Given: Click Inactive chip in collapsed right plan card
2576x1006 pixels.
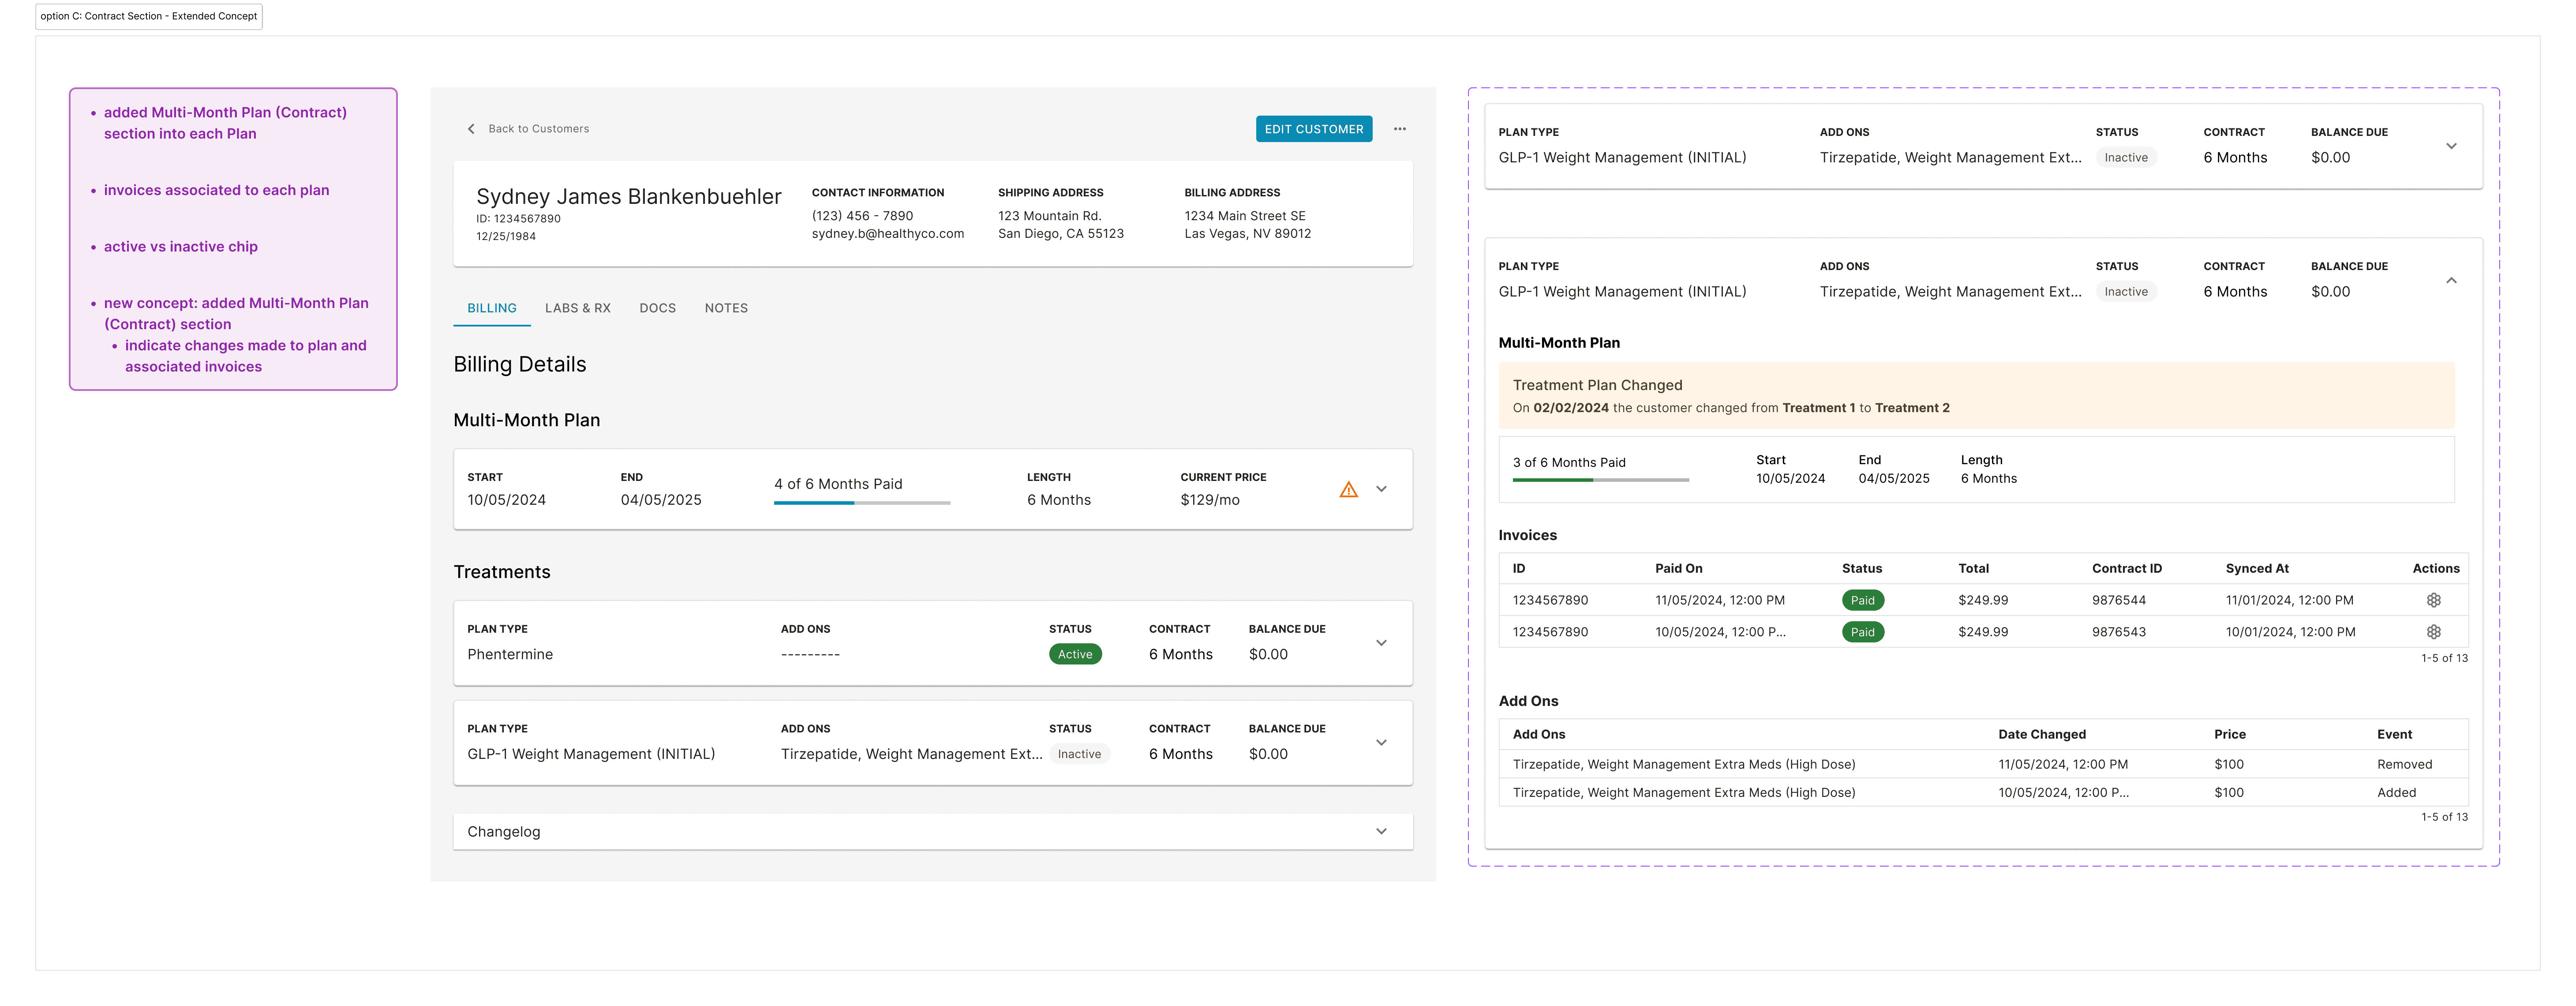Looking at the screenshot, I should click(2126, 158).
